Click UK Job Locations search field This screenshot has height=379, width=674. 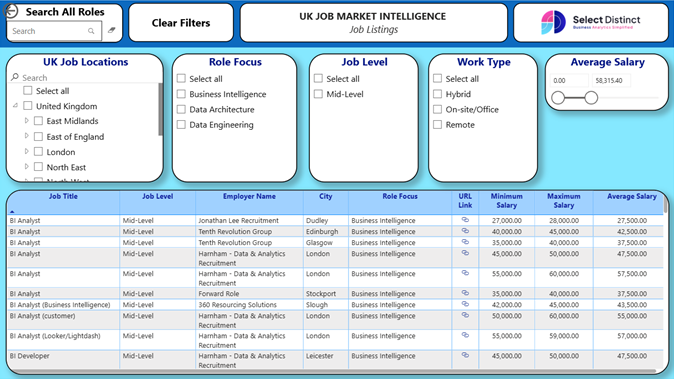(x=86, y=77)
